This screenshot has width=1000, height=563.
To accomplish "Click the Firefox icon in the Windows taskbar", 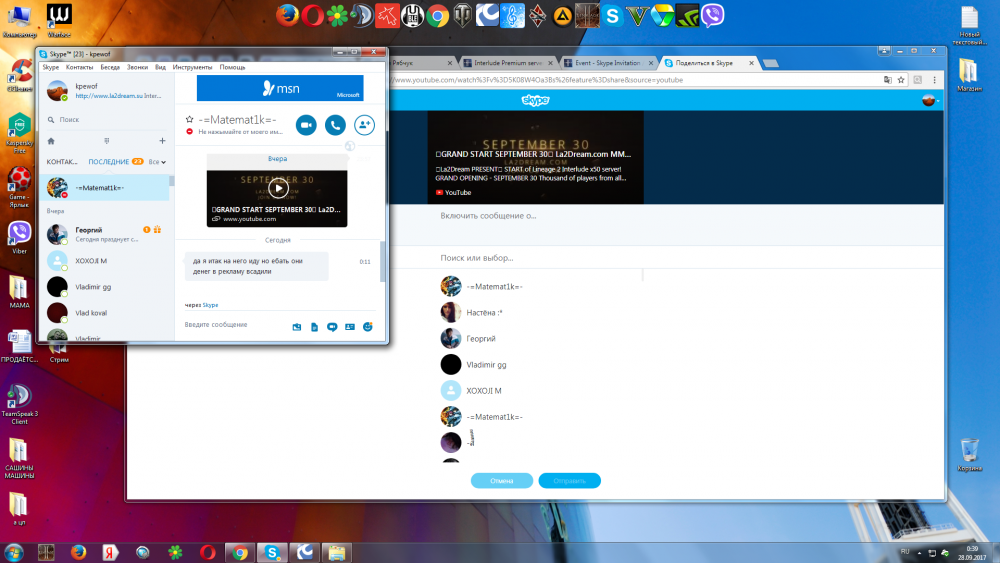I will click(x=78, y=551).
